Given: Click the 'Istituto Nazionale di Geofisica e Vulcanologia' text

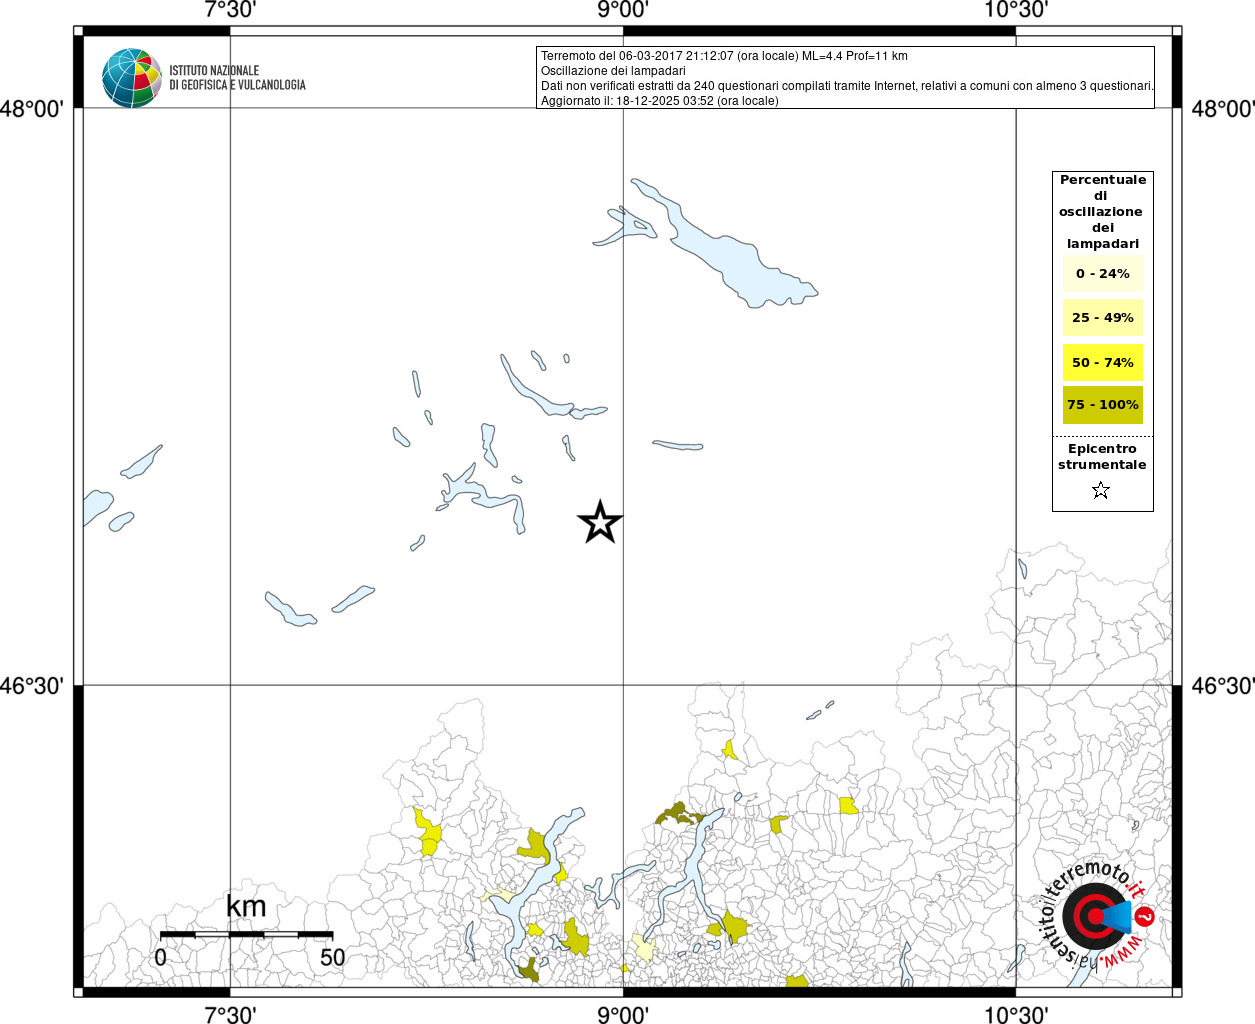Looking at the screenshot, I should pyautogui.click(x=237, y=78).
